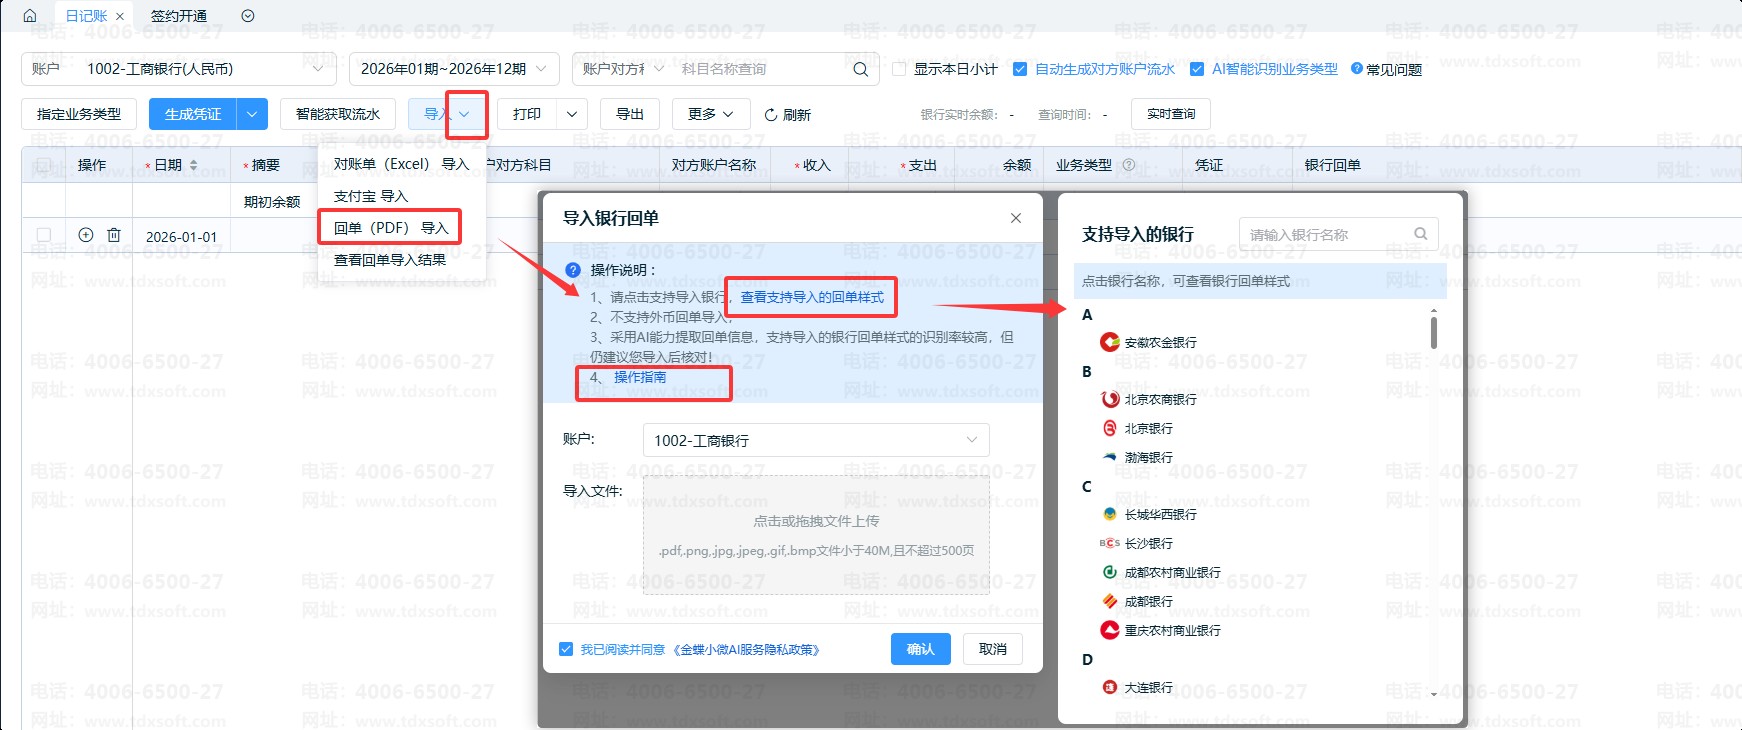The image size is (1742, 730).
Task: Click the help icon beside 业务类型
Action: [1129, 165]
